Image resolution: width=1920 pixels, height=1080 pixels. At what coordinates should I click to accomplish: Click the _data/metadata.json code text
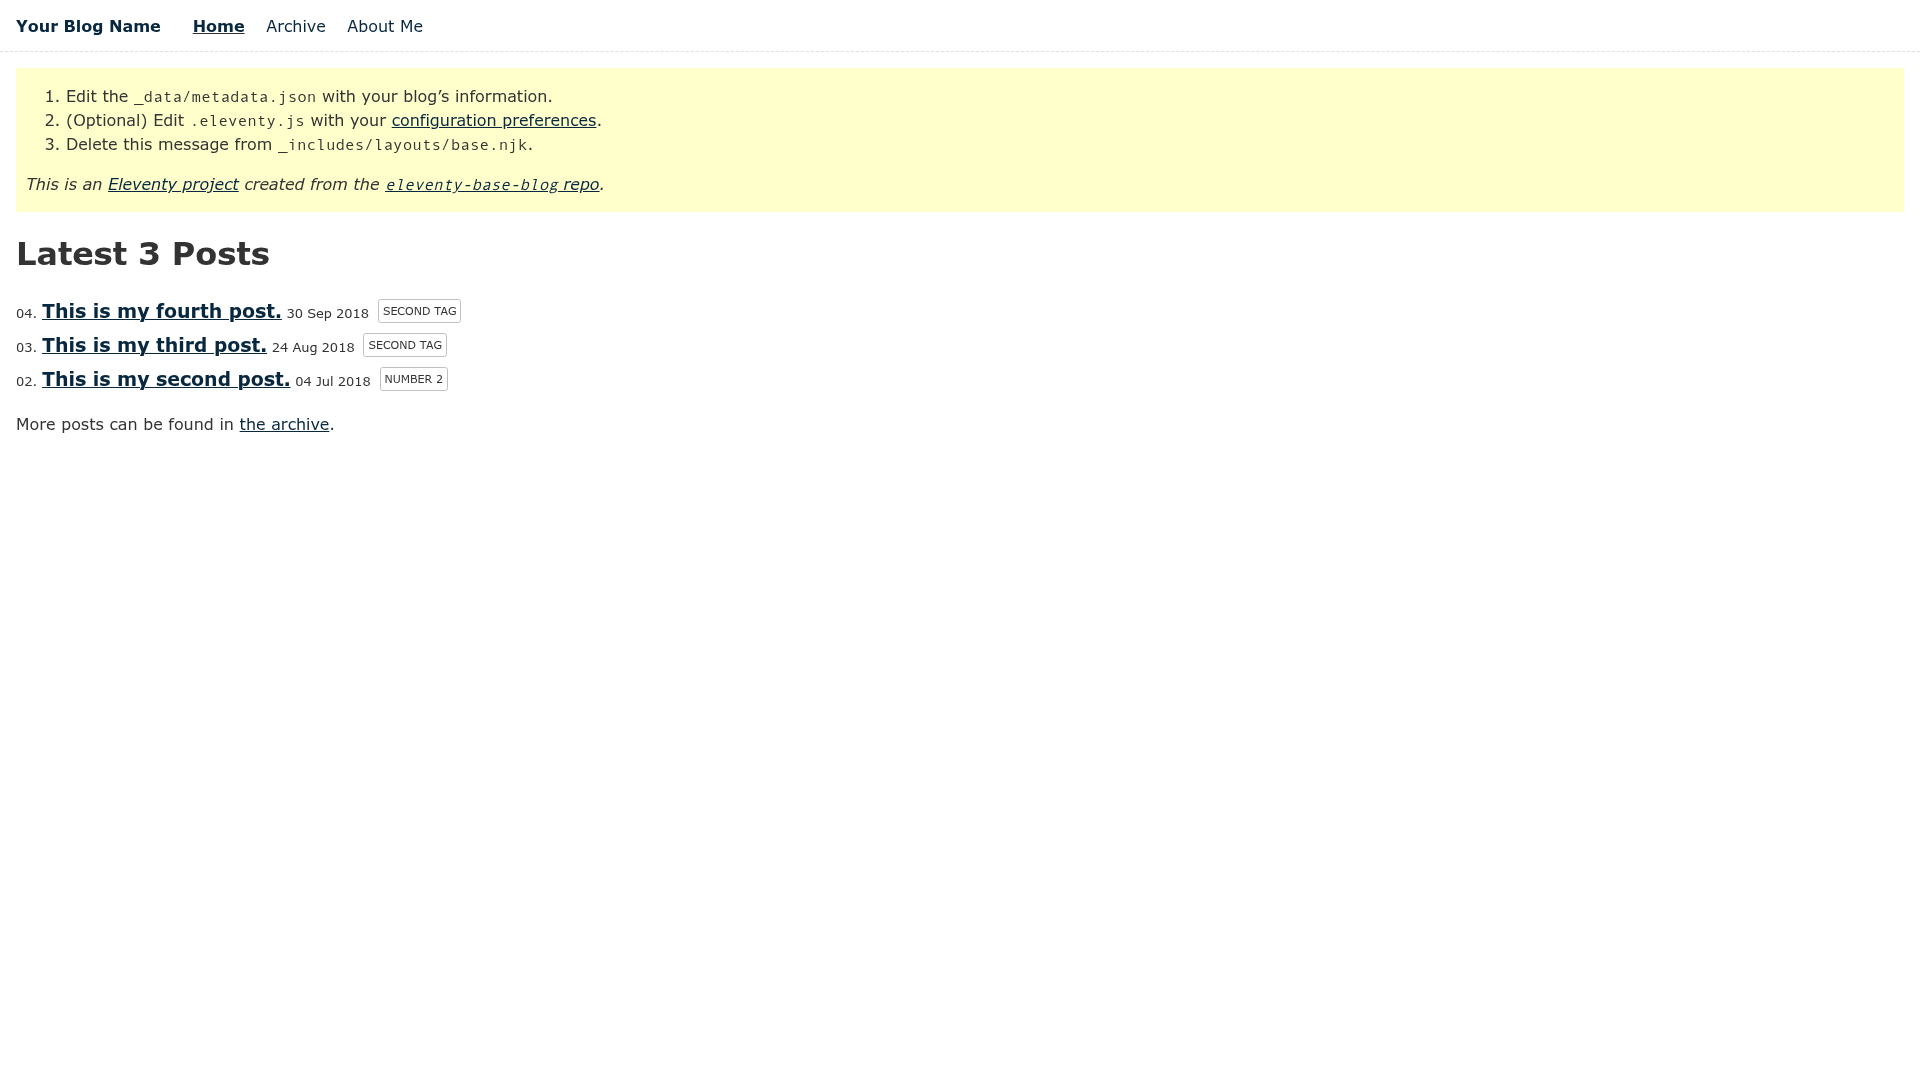[x=225, y=97]
